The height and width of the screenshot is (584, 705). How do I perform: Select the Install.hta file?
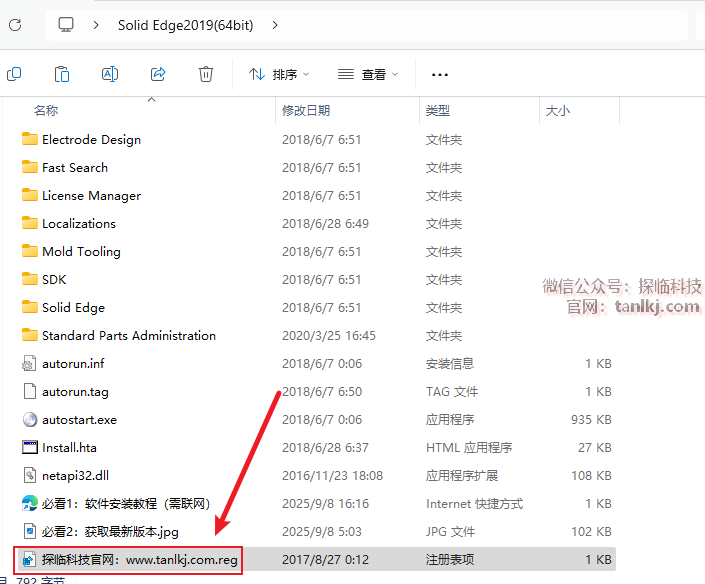coord(69,448)
